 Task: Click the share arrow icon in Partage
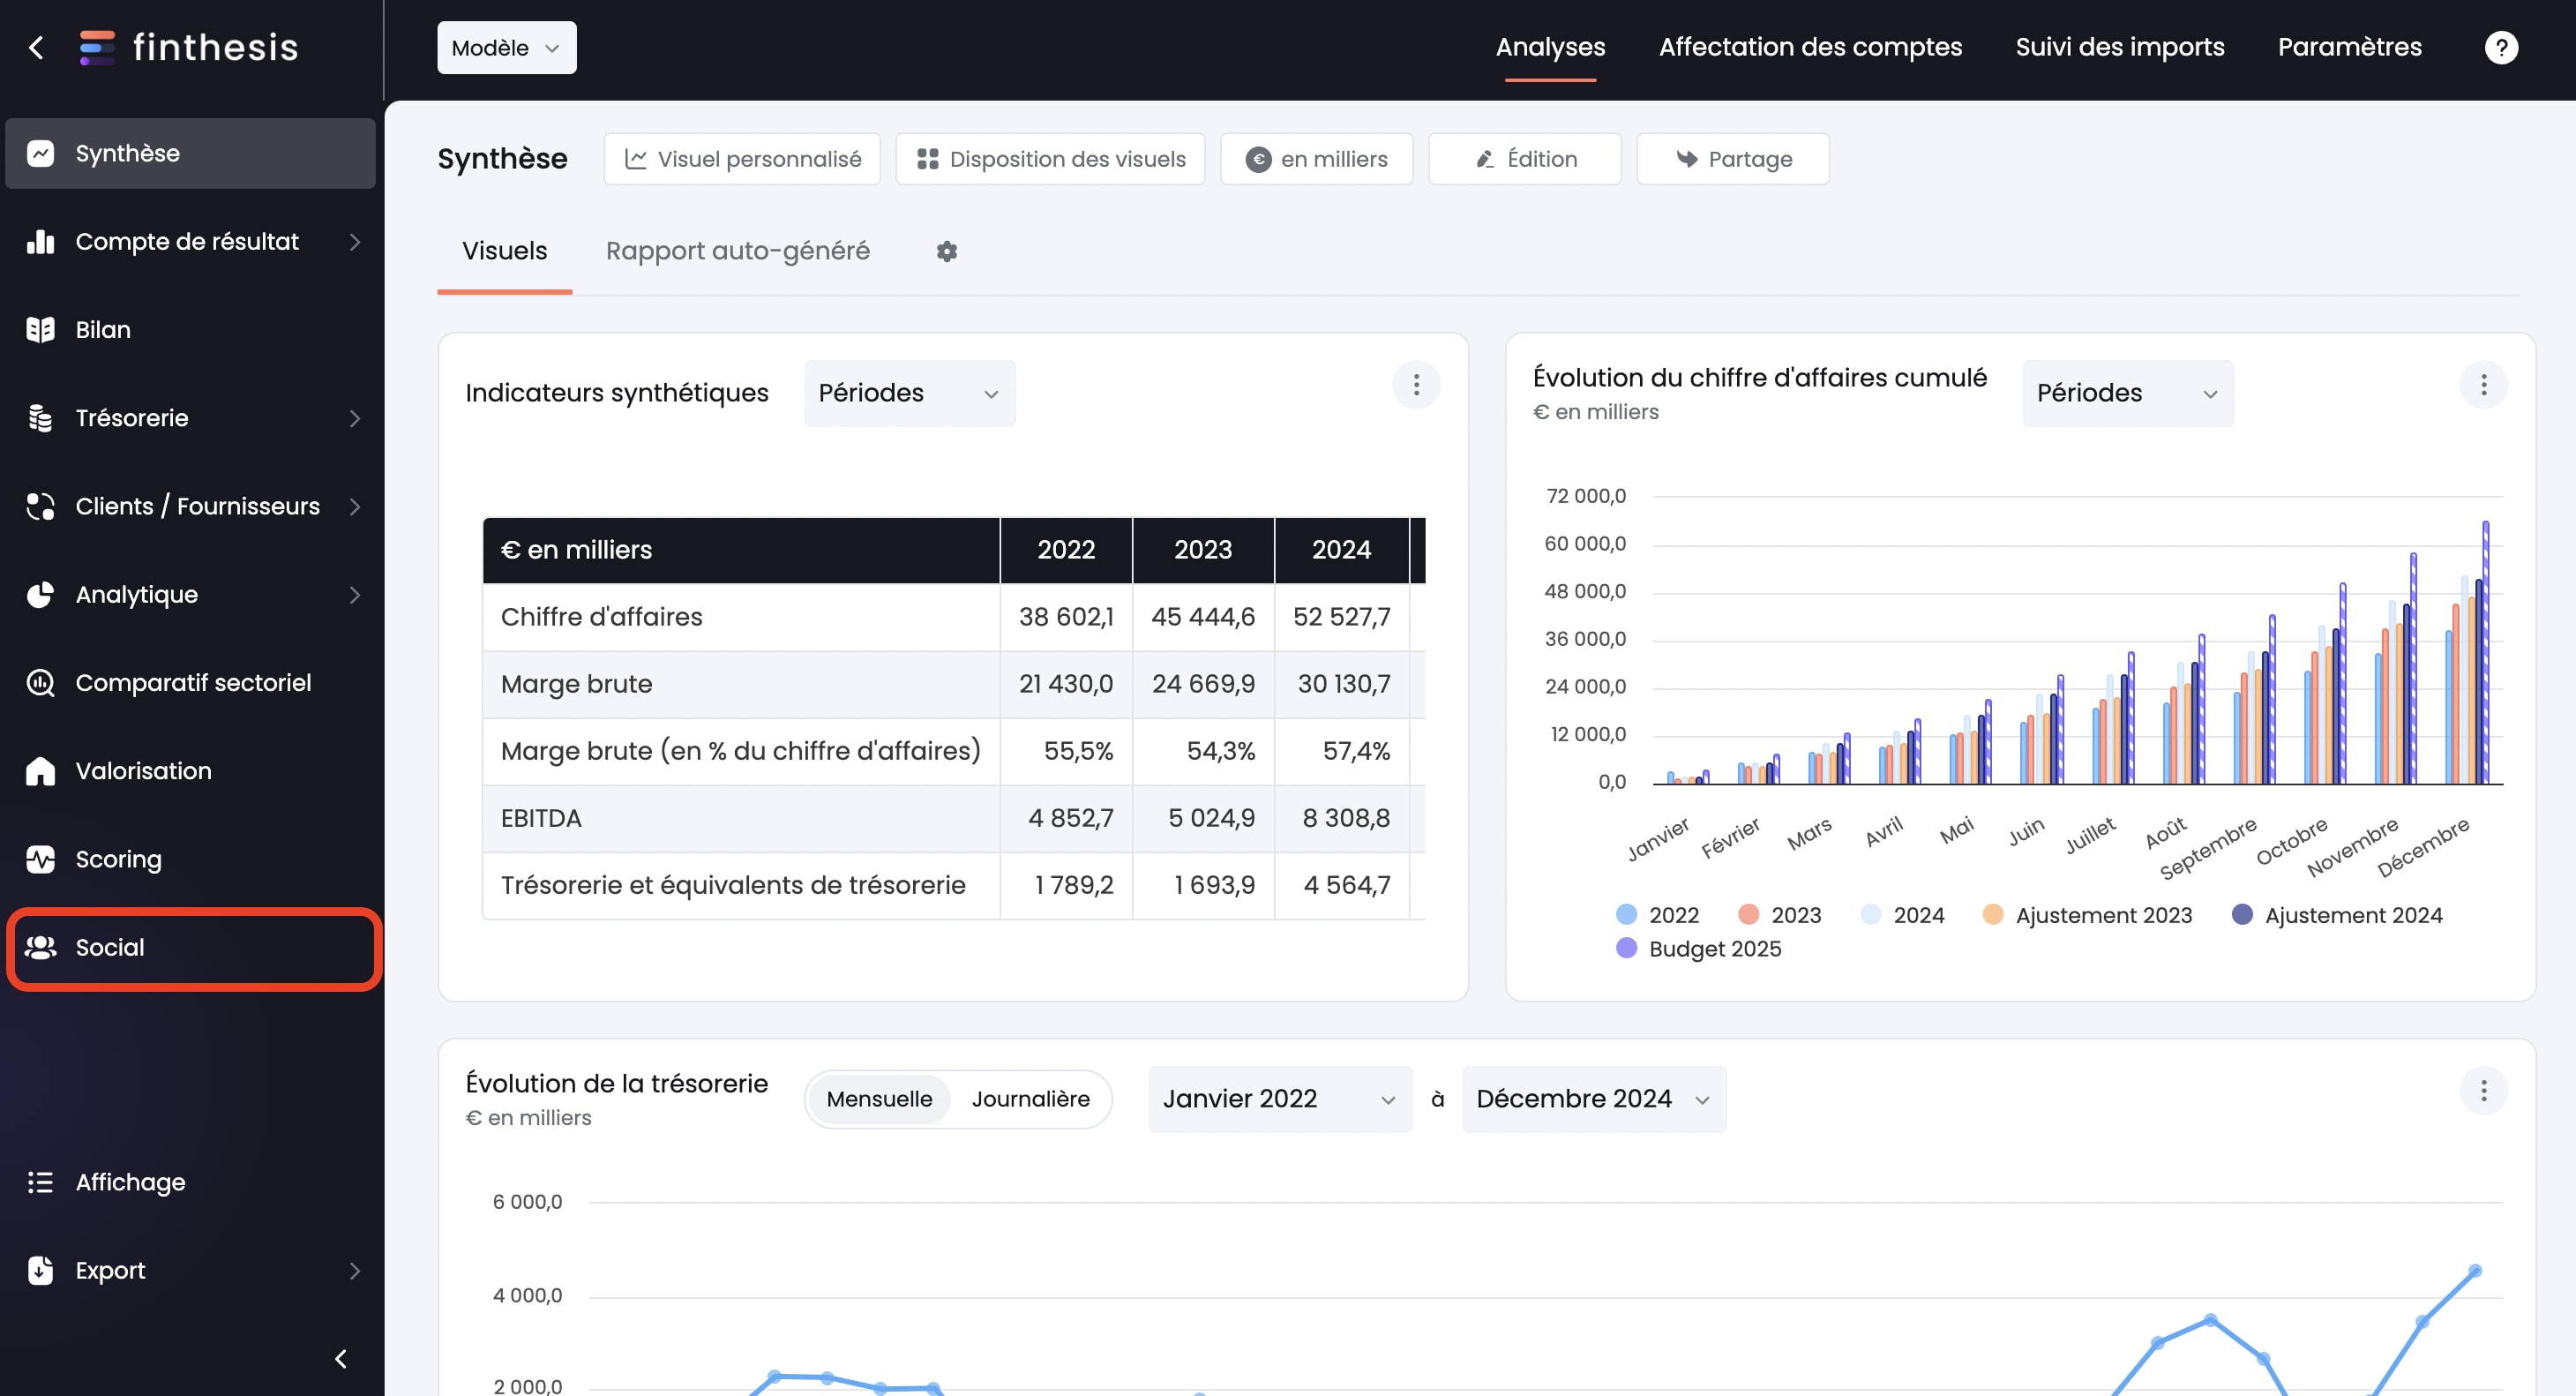1687,159
